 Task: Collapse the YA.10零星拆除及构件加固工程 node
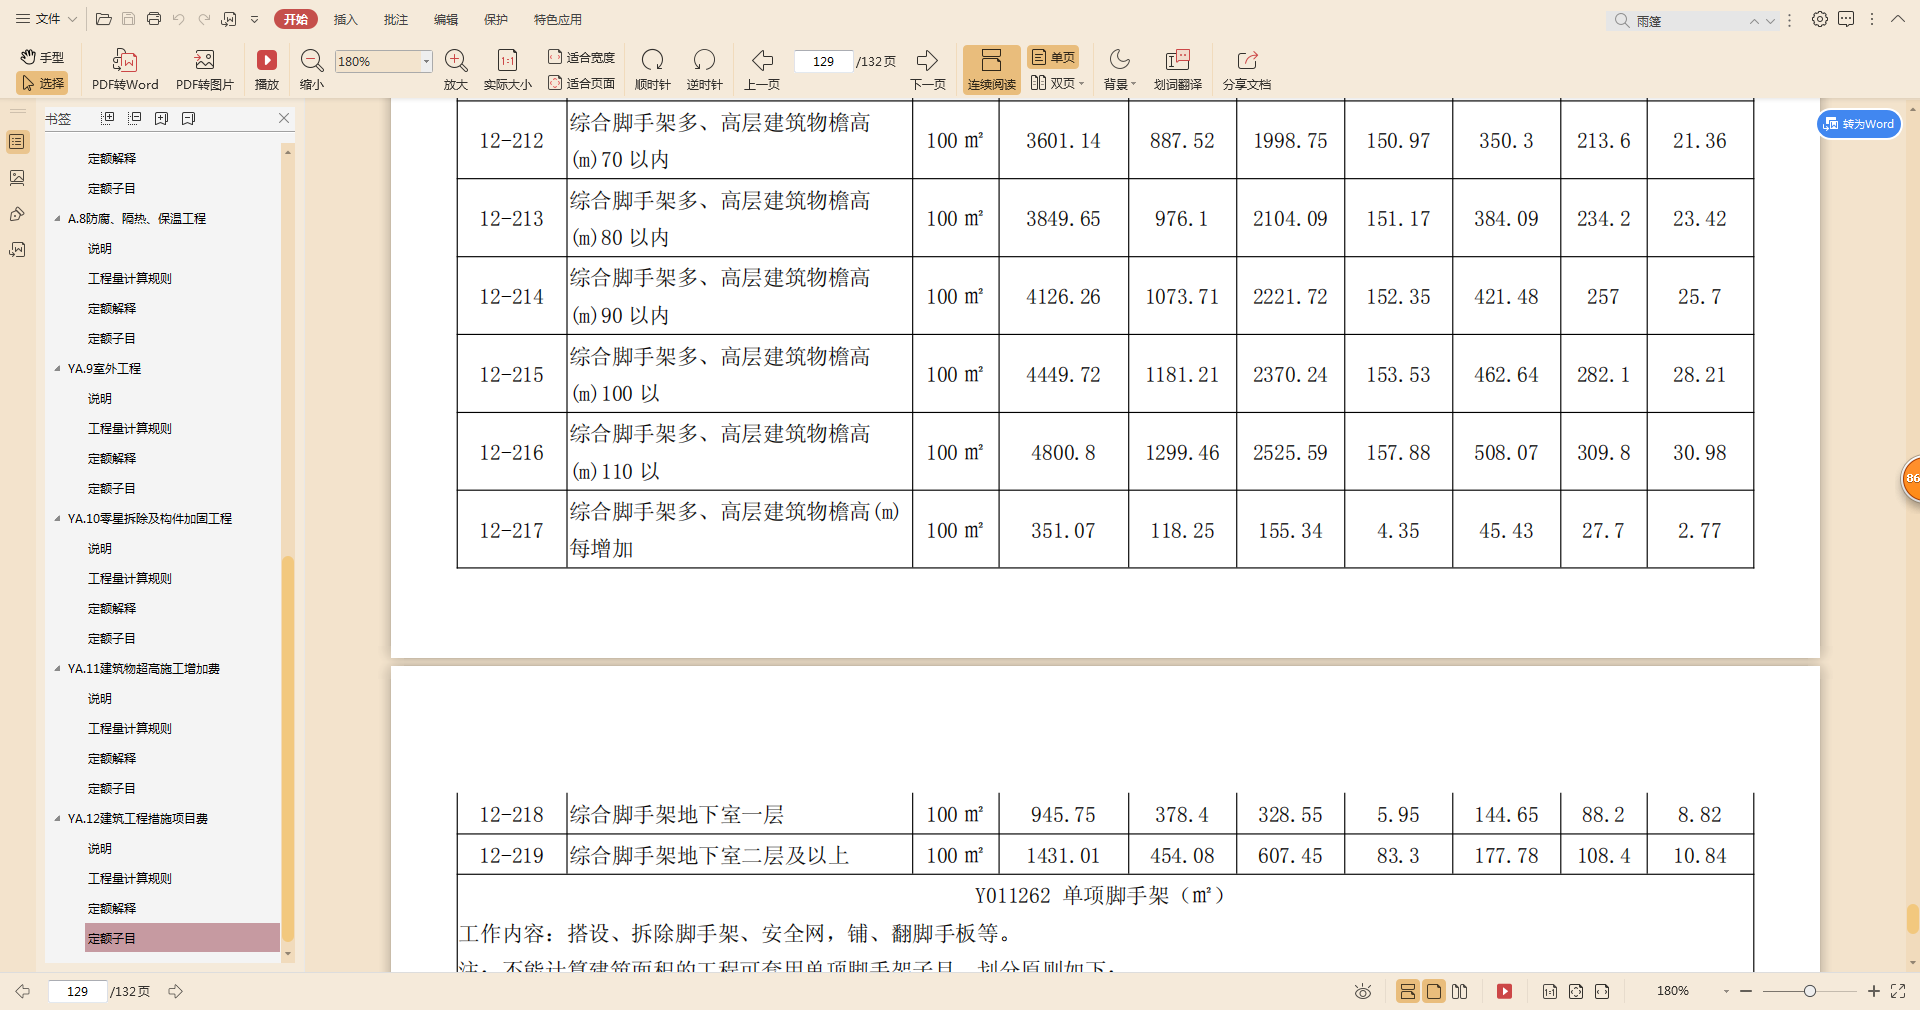coord(57,518)
